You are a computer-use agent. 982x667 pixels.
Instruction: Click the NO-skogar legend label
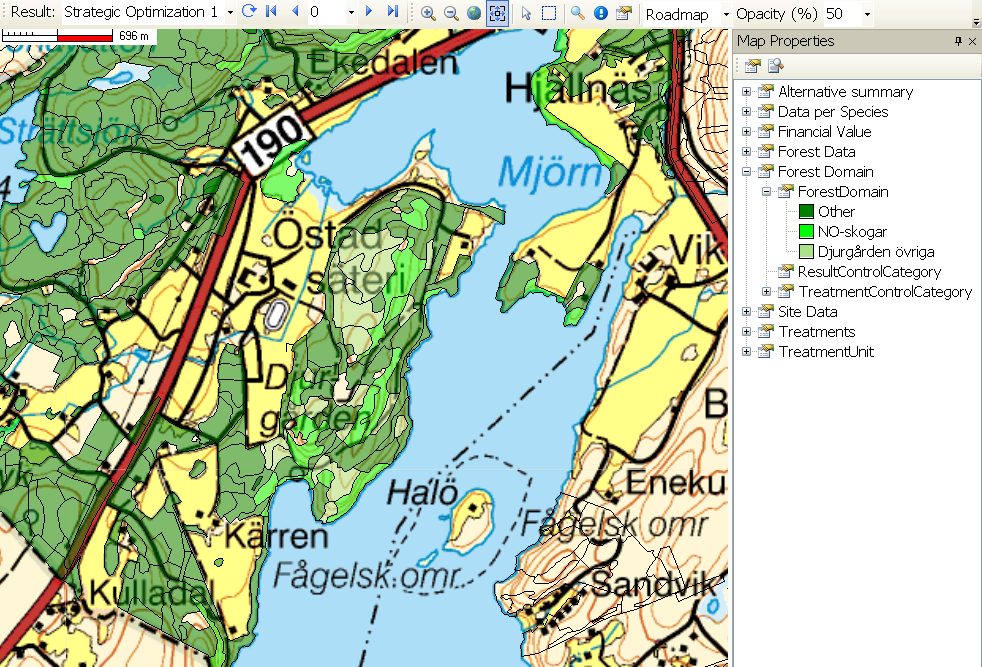click(852, 232)
